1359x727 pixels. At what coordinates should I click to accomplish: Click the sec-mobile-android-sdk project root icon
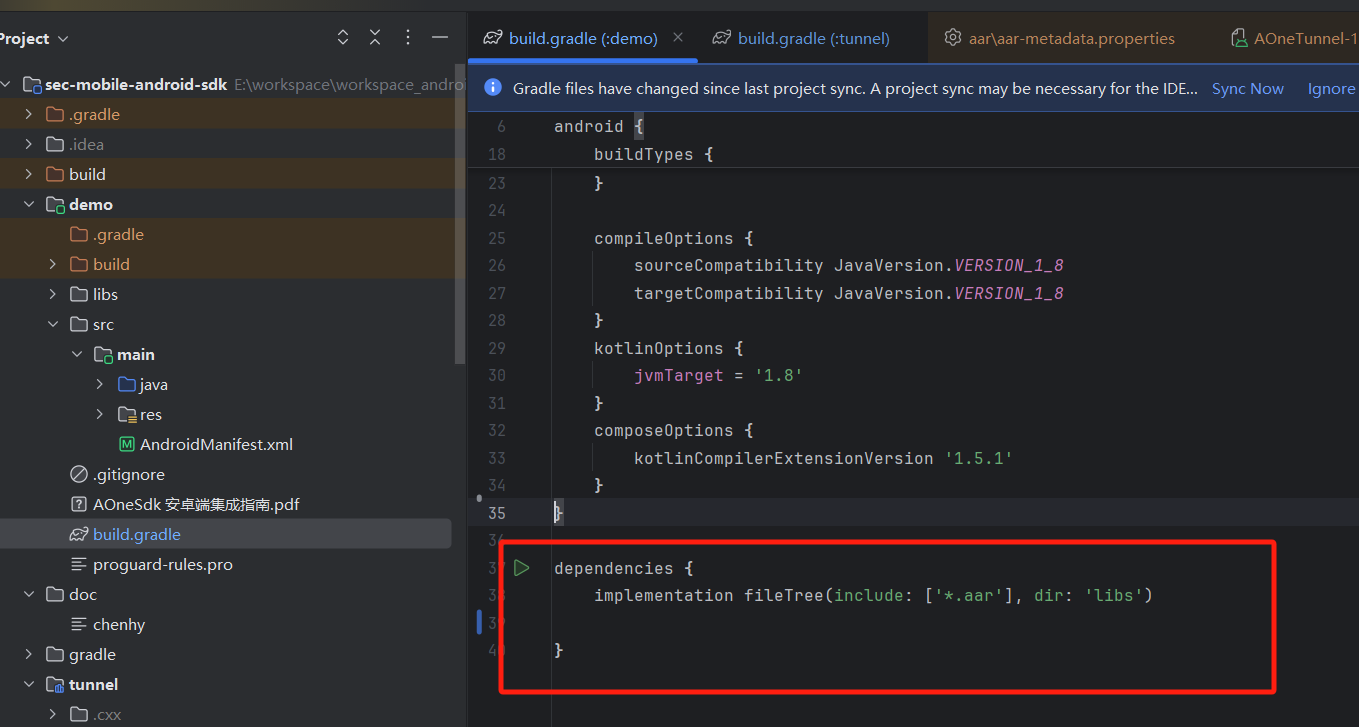(x=32, y=85)
